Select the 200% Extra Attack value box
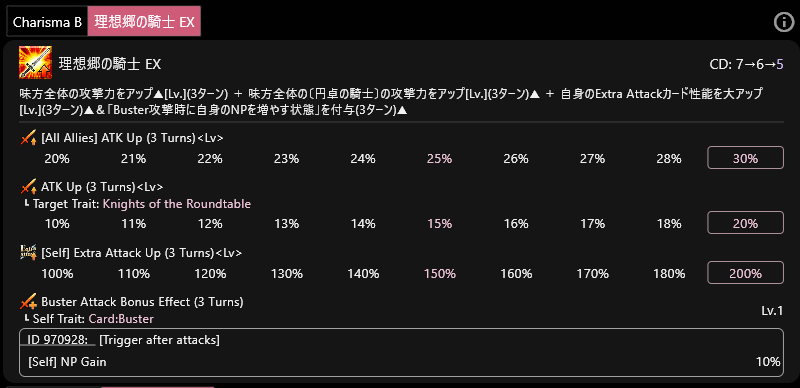This screenshot has width=800, height=388. coord(745,273)
